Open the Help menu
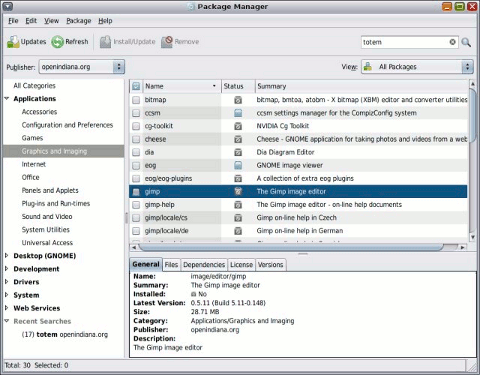Image resolution: width=480 pixels, height=375 pixels. [x=105, y=21]
